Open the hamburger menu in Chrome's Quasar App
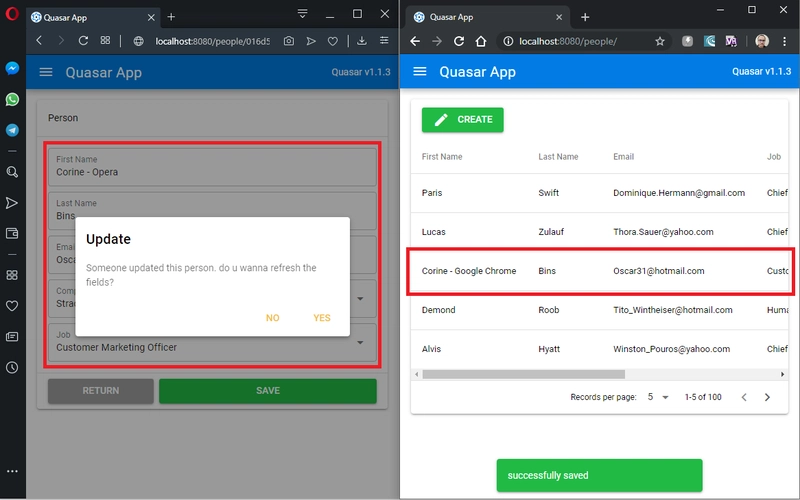The image size is (800, 500). [x=420, y=72]
